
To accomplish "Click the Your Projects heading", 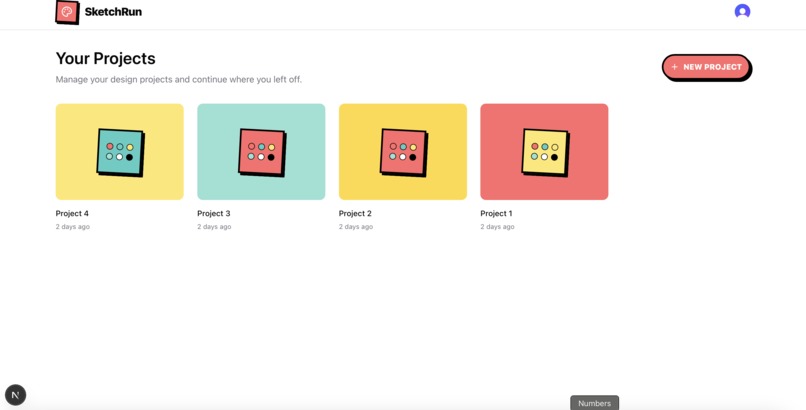I will 105,59.
